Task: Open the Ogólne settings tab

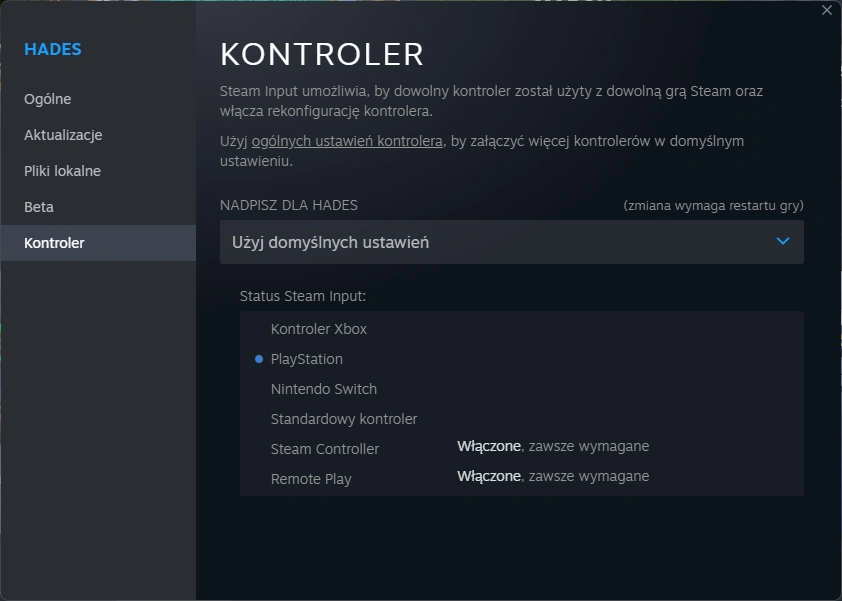Action: coord(98,99)
